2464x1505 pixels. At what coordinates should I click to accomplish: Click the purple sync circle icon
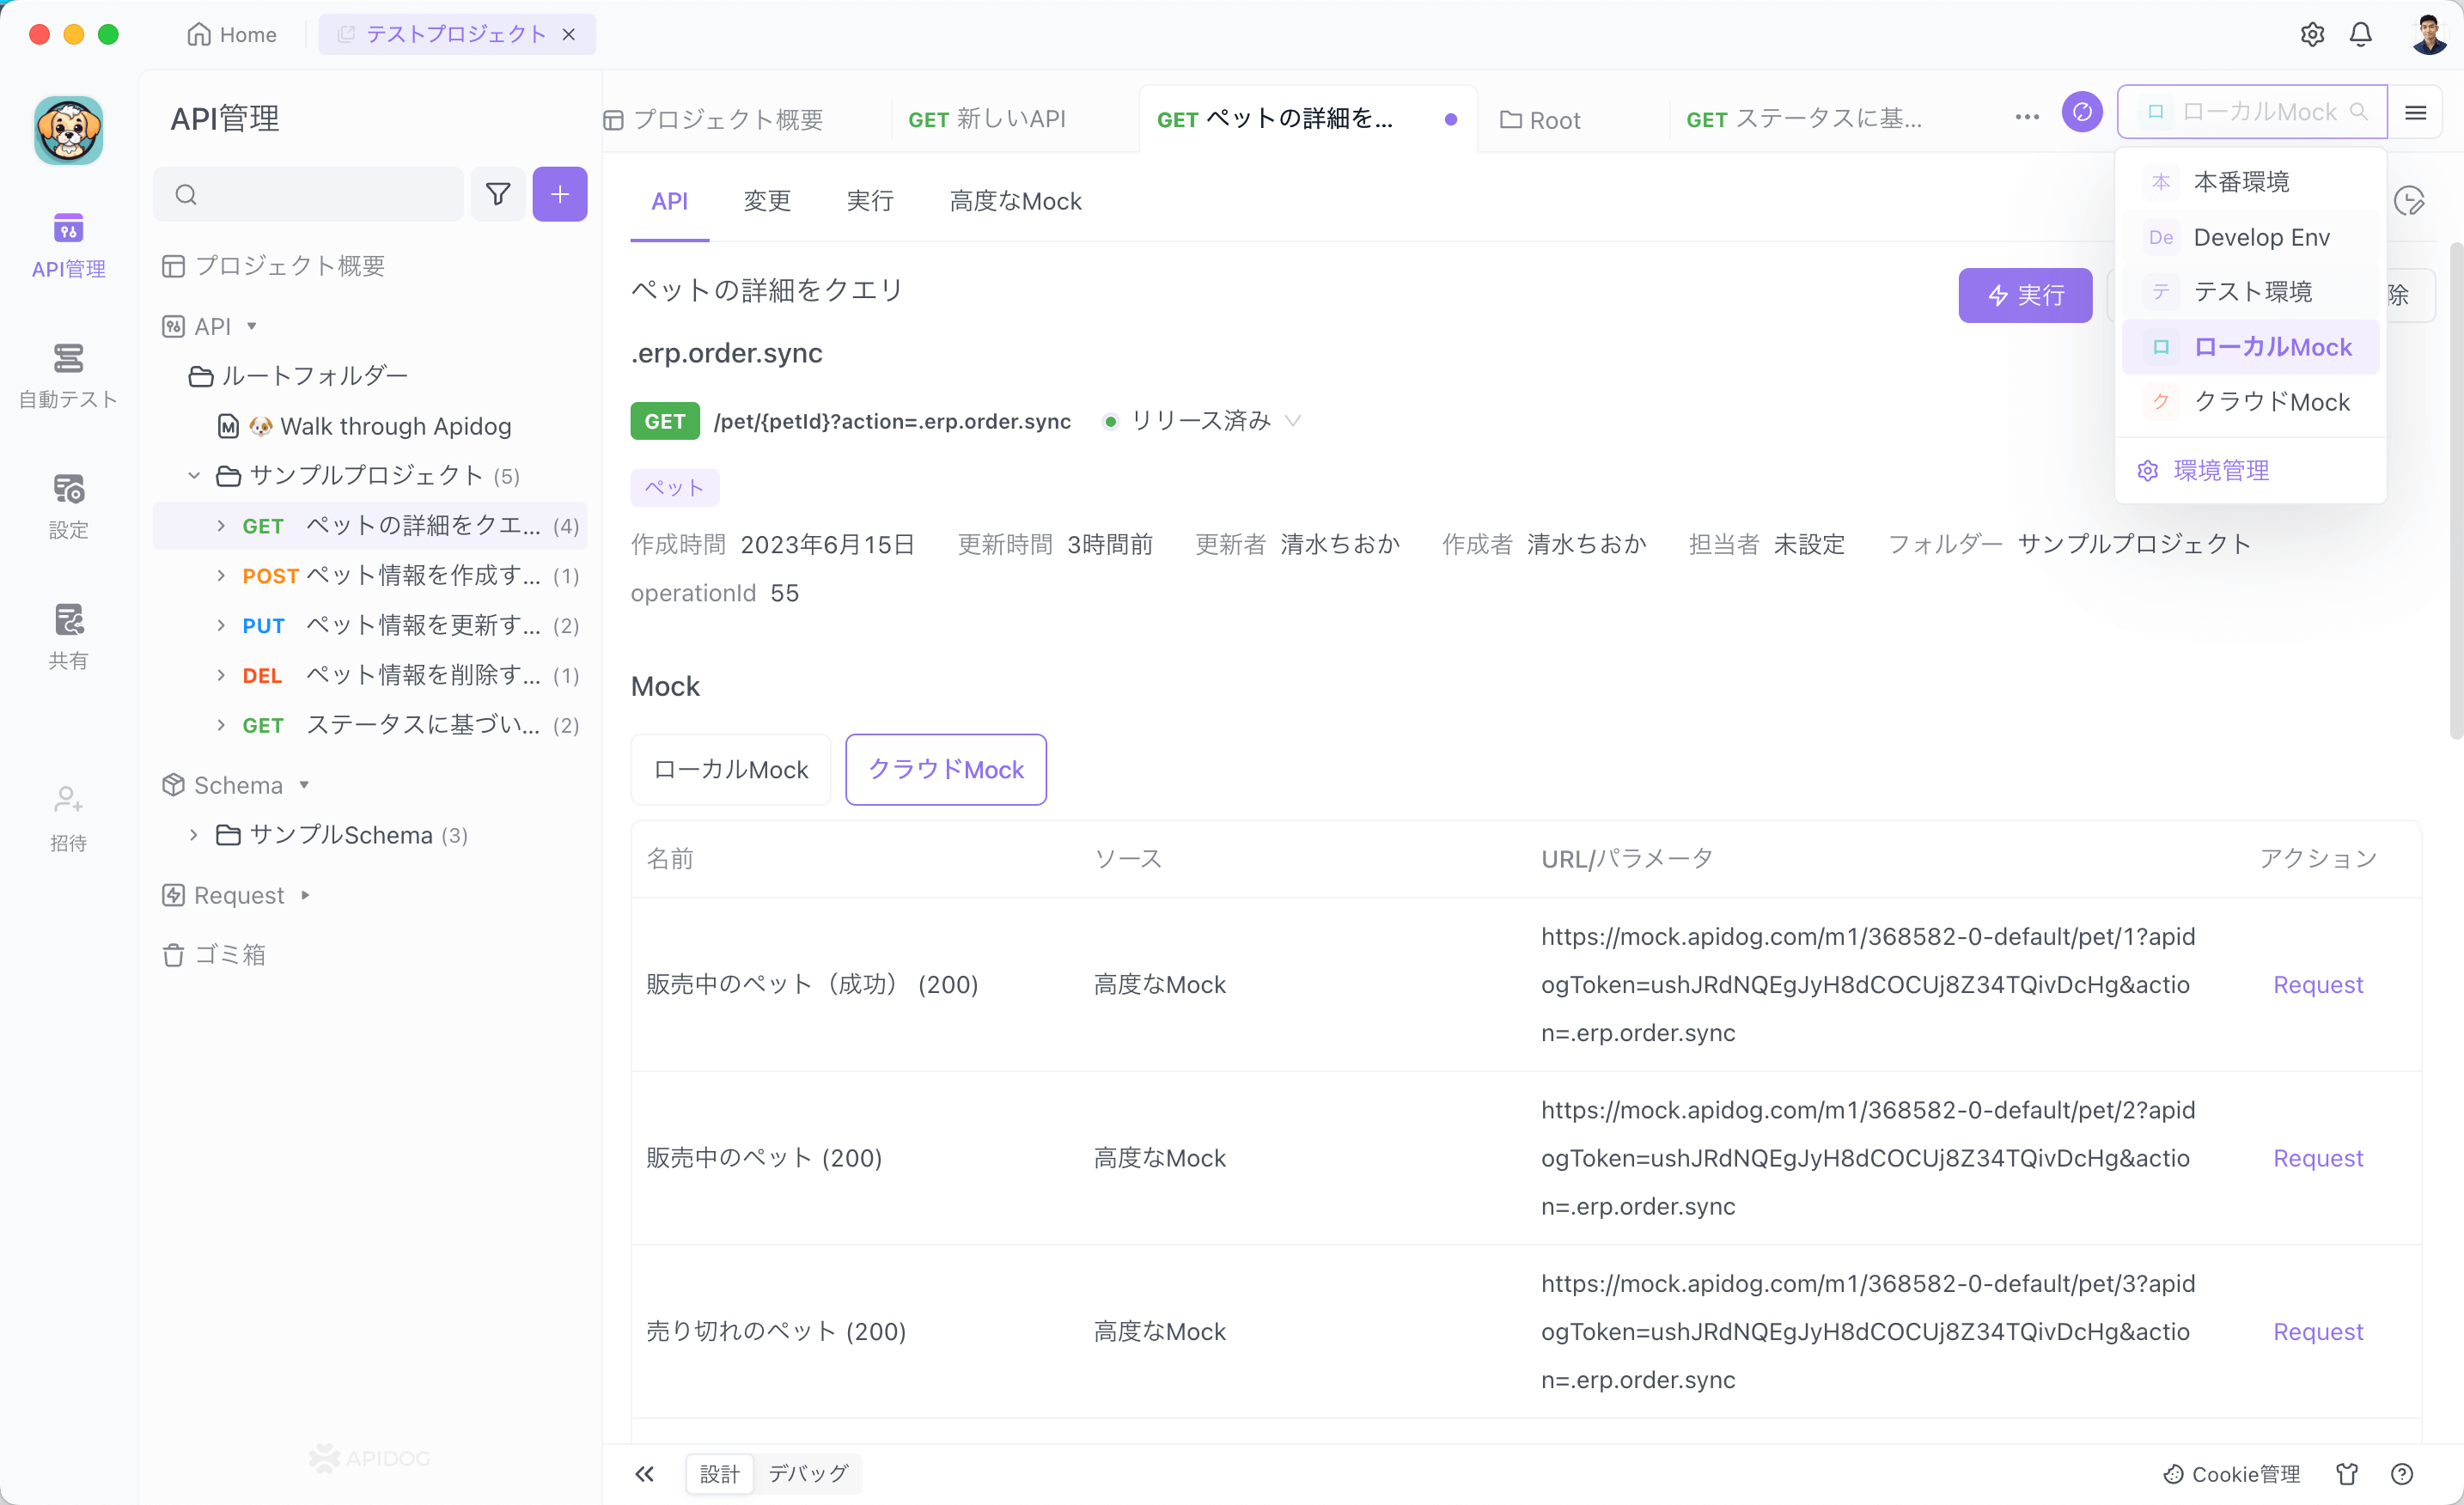pos(2082,112)
